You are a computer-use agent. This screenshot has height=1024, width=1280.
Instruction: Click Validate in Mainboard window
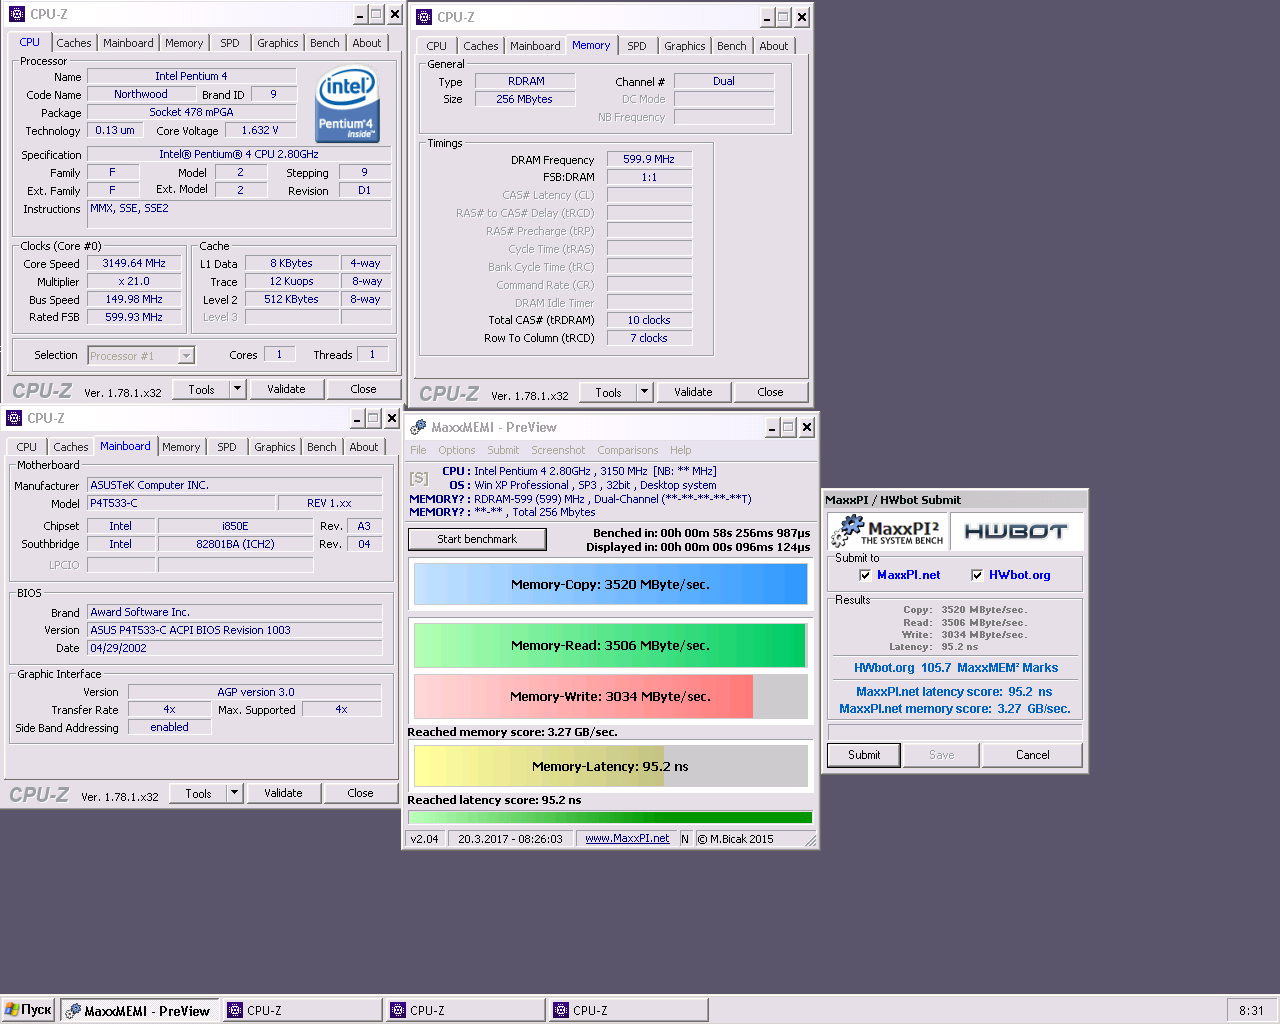click(x=283, y=793)
